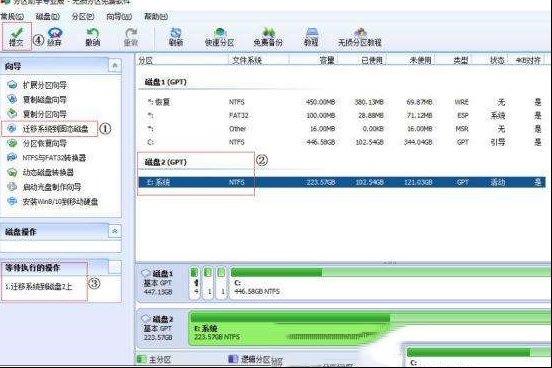Collapse the 向导 wizard panel
Screen dimensions: 552x368
114,66
